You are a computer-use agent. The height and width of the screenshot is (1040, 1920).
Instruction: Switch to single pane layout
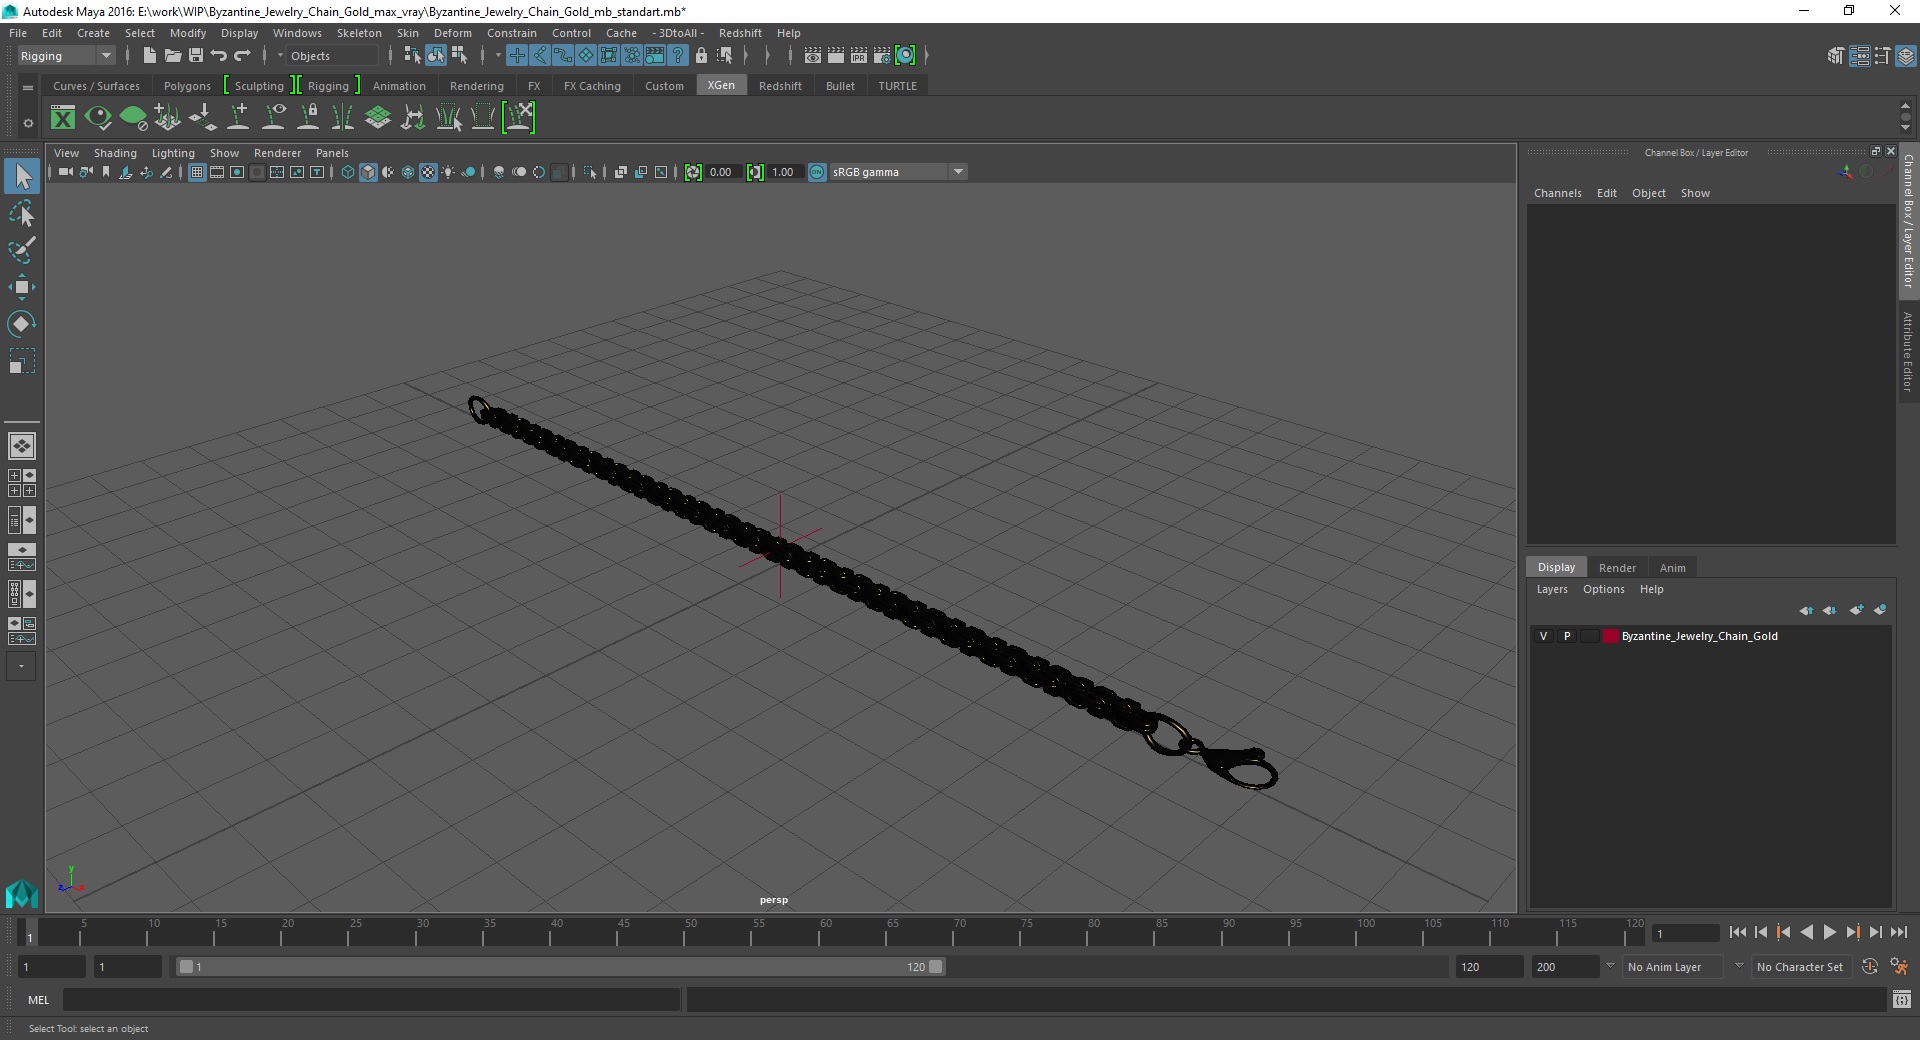pyautogui.click(x=22, y=446)
